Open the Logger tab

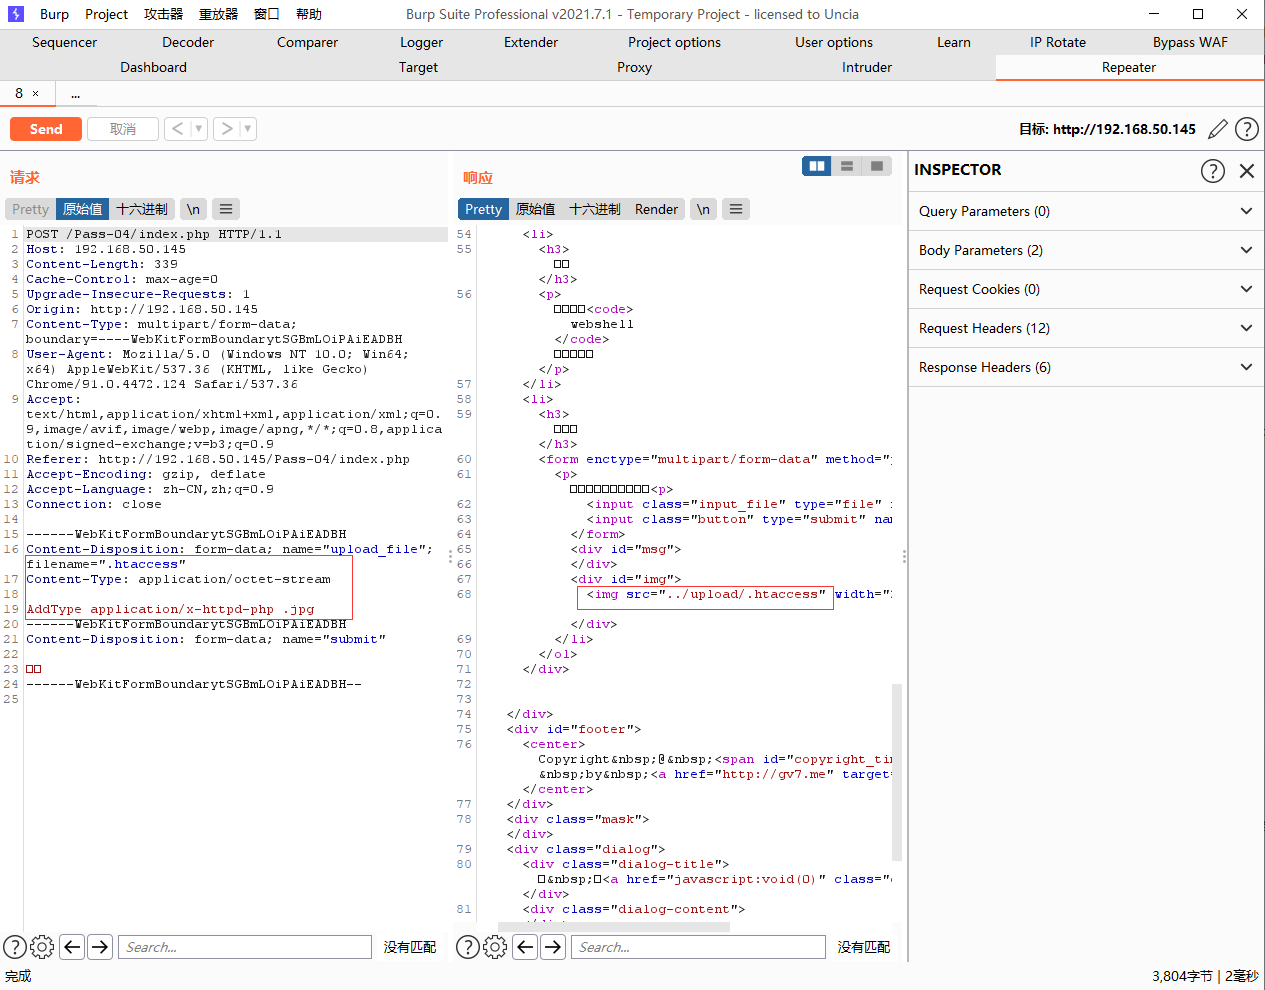coord(422,42)
